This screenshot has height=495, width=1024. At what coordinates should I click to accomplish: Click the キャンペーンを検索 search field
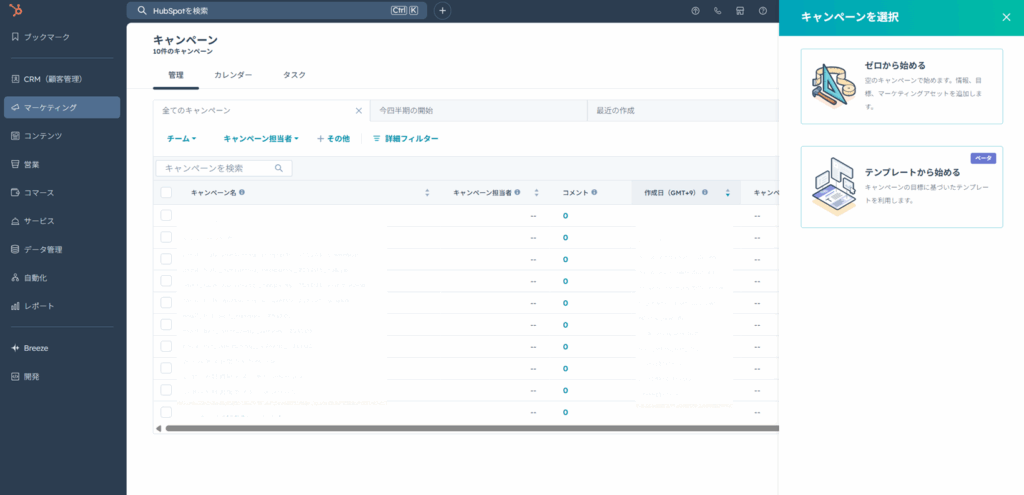pos(218,168)
